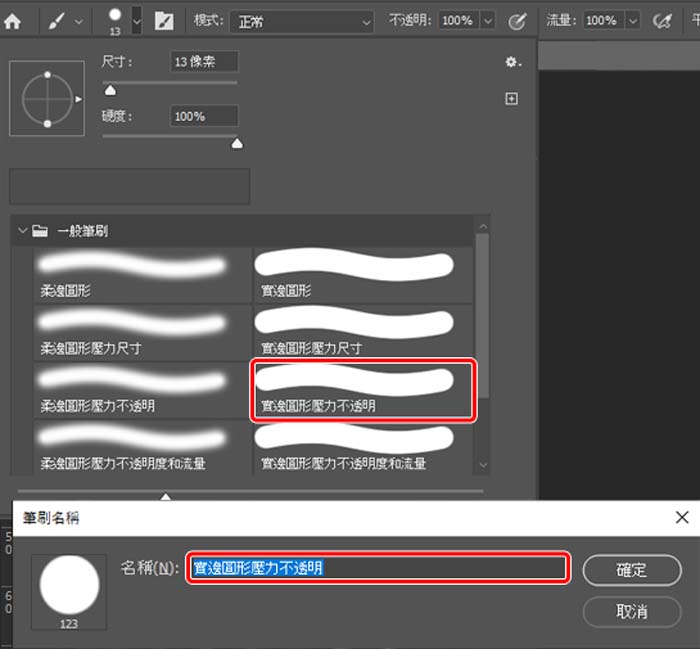700x649 pixels.
Task: Enable airbrush-style build-up icon
Action: point(661,20)
